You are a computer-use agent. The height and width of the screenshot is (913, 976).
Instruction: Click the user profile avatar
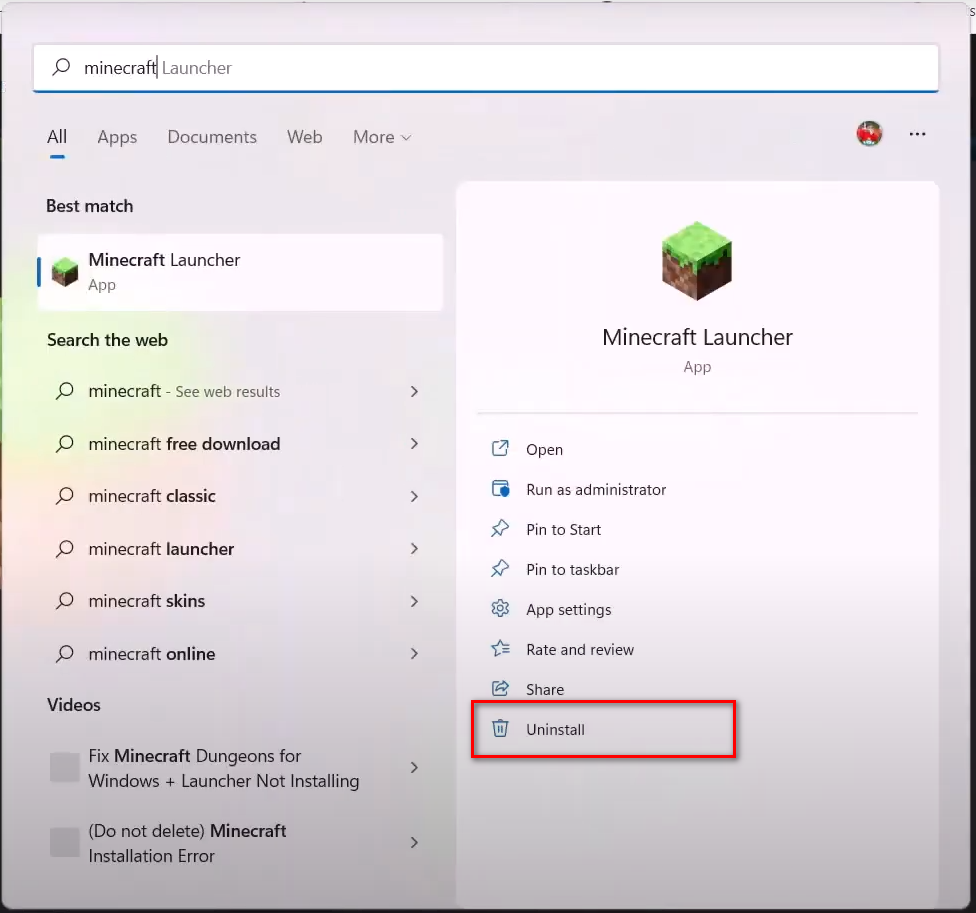click(869, 134)
